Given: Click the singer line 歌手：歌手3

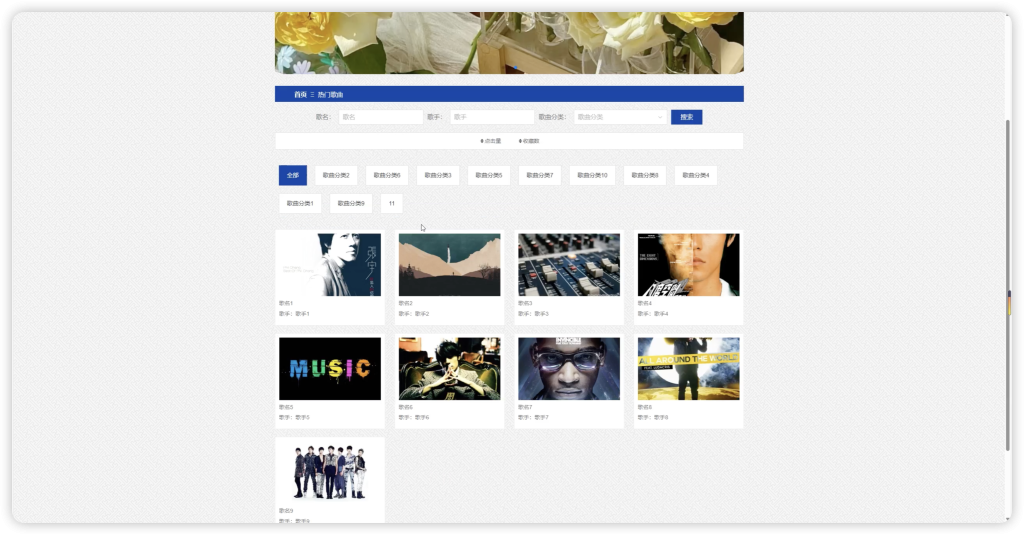Looking at the screenshot, I should (x=534, y=314).
